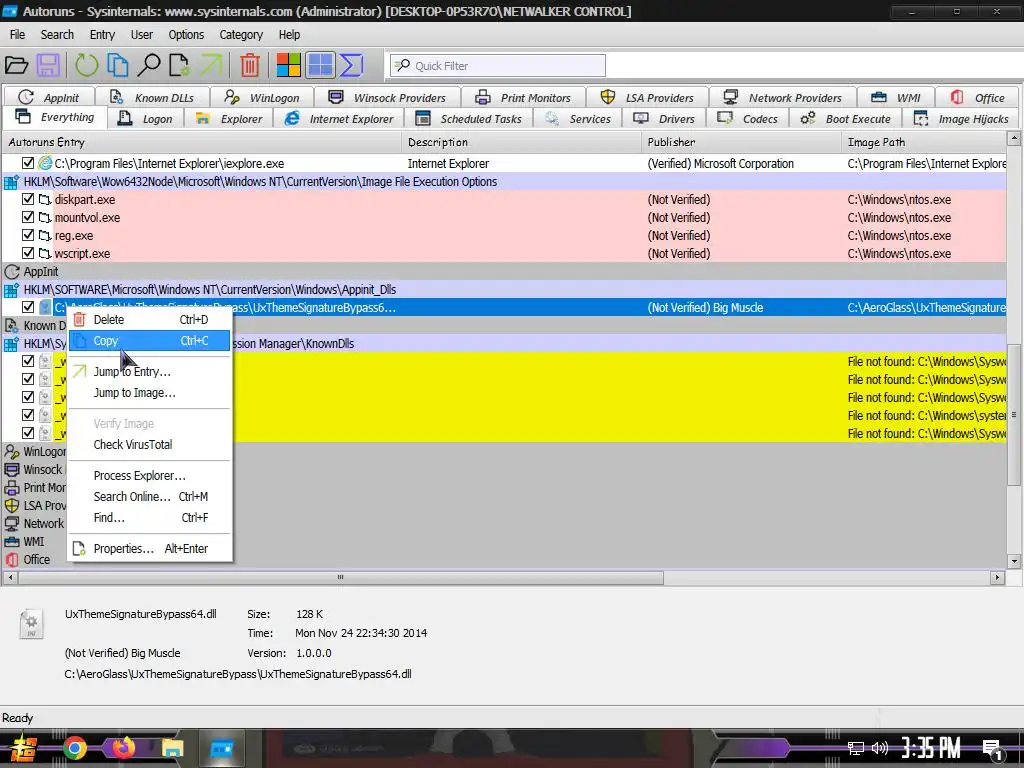Click the Open file toolbar icon

pyautogui.click(x=17, y=65)
